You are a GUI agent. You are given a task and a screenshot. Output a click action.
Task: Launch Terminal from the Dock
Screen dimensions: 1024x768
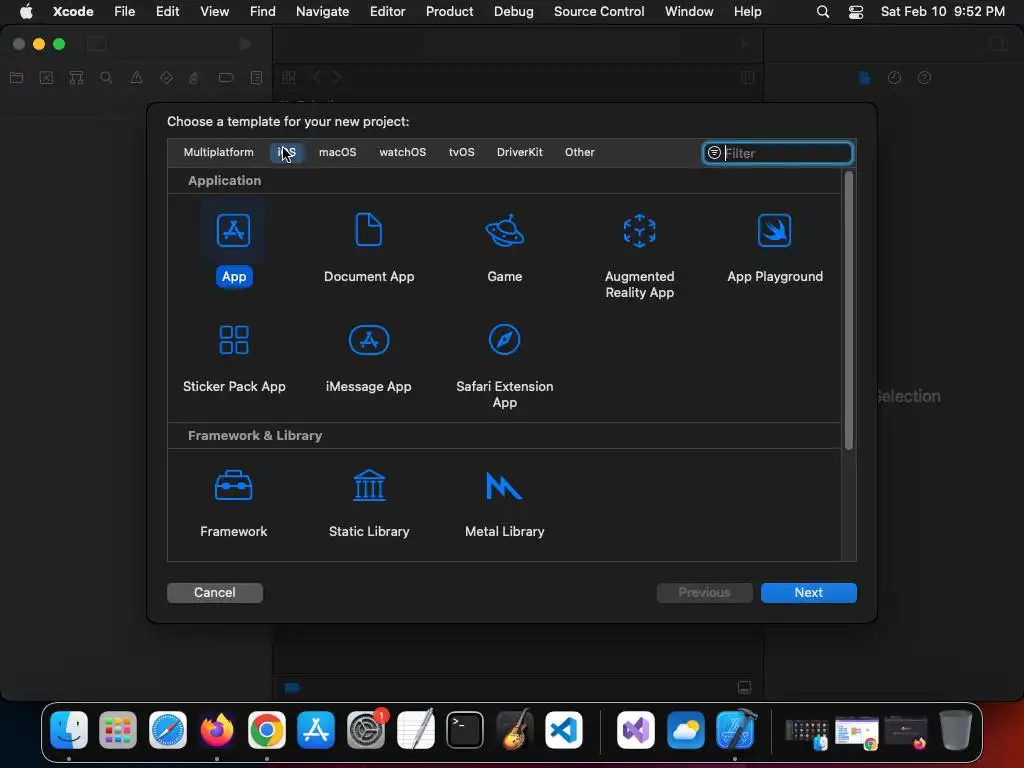tap(465, 730)
